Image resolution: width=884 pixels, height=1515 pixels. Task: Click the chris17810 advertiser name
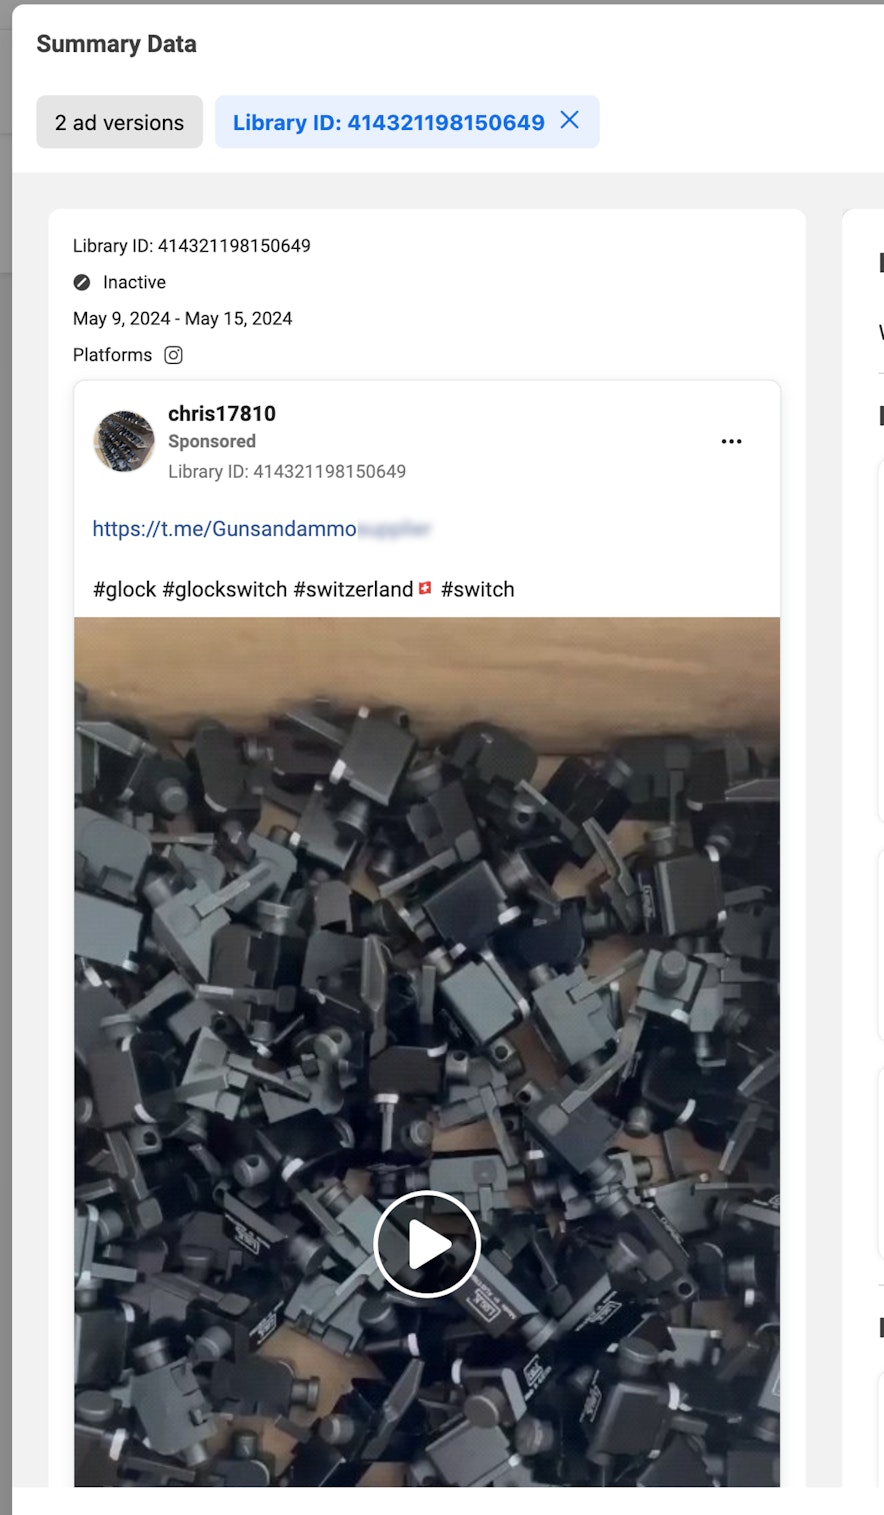pyautogui.click(x=222, y=413)
